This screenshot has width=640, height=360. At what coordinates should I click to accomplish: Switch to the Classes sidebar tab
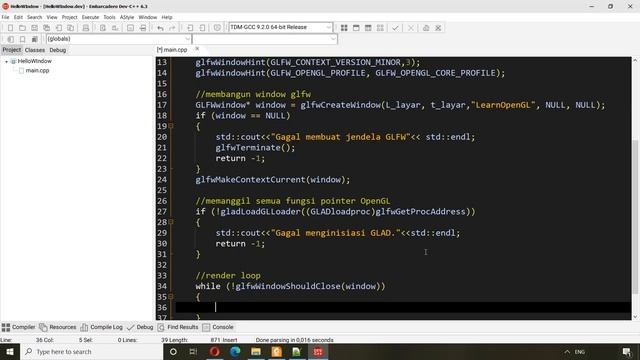[35, 50]
